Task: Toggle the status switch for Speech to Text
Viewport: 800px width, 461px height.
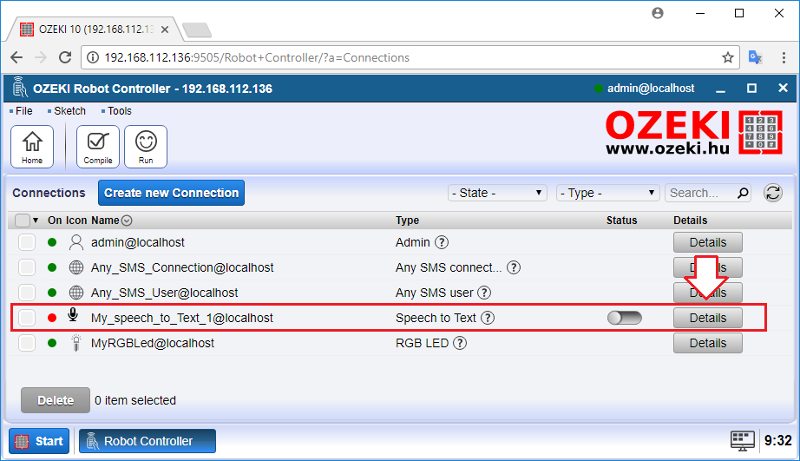Action: 624,318
